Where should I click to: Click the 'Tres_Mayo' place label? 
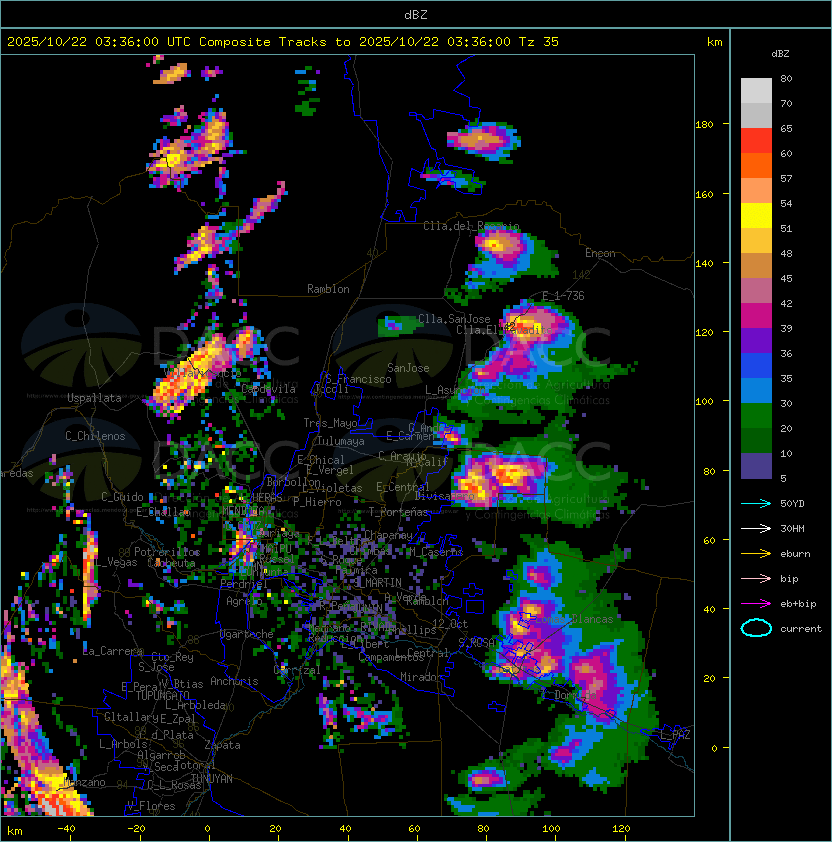(330, 423)
